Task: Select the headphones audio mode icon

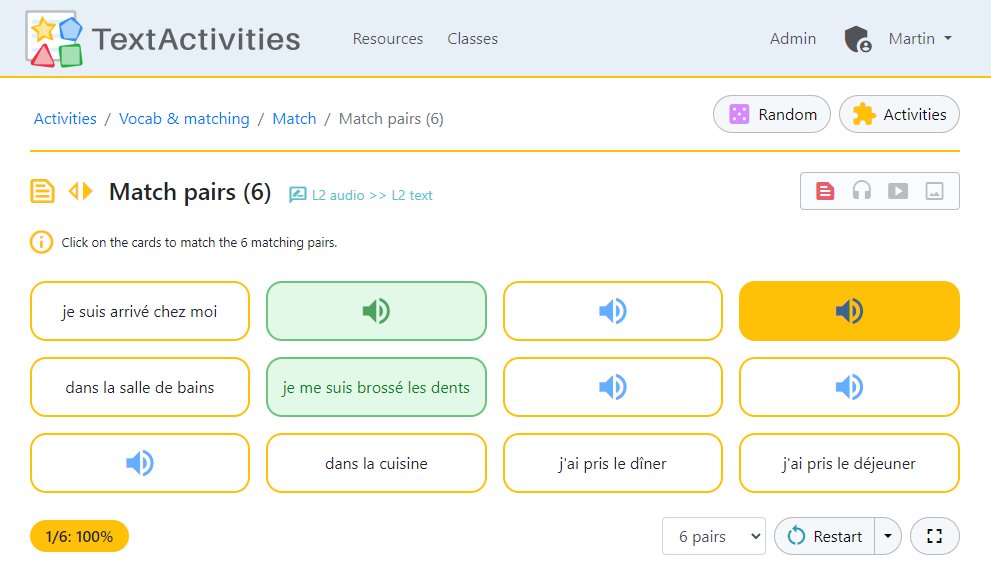Action: pos(861,191)
